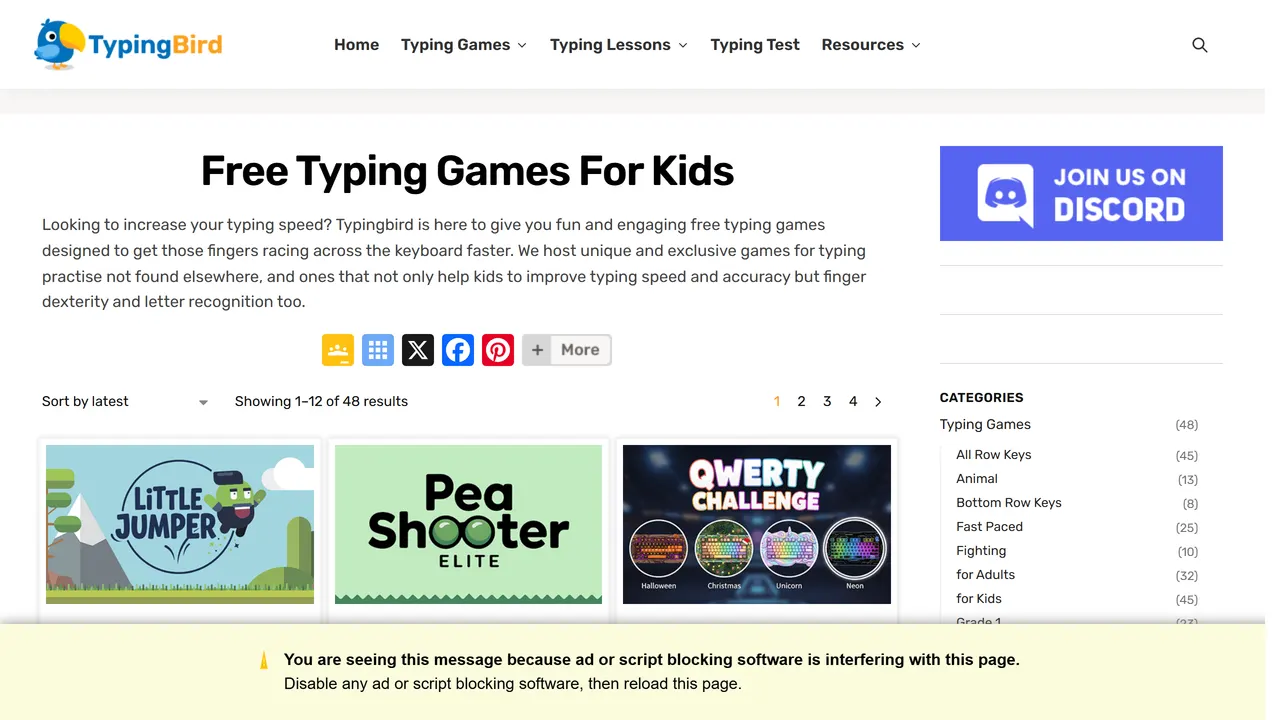
Task: Open the Typing Games dropdown menu
Action: tap(464, 45)
